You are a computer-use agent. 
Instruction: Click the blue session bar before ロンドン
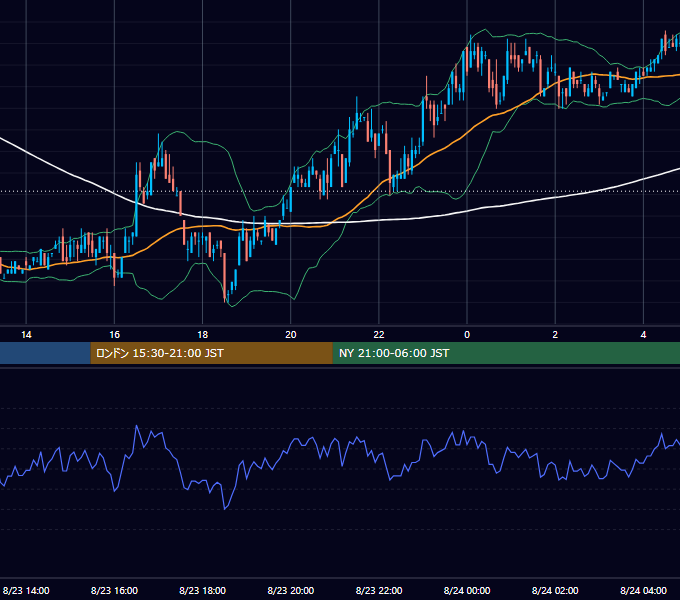click(x=45, y=353)
